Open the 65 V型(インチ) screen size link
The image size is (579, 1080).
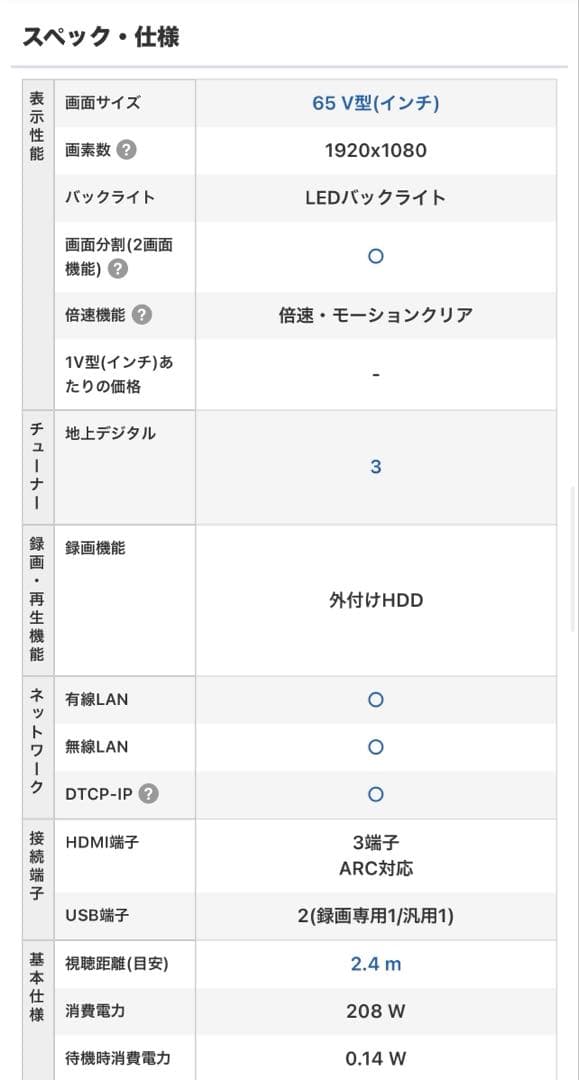coord(374,103)
